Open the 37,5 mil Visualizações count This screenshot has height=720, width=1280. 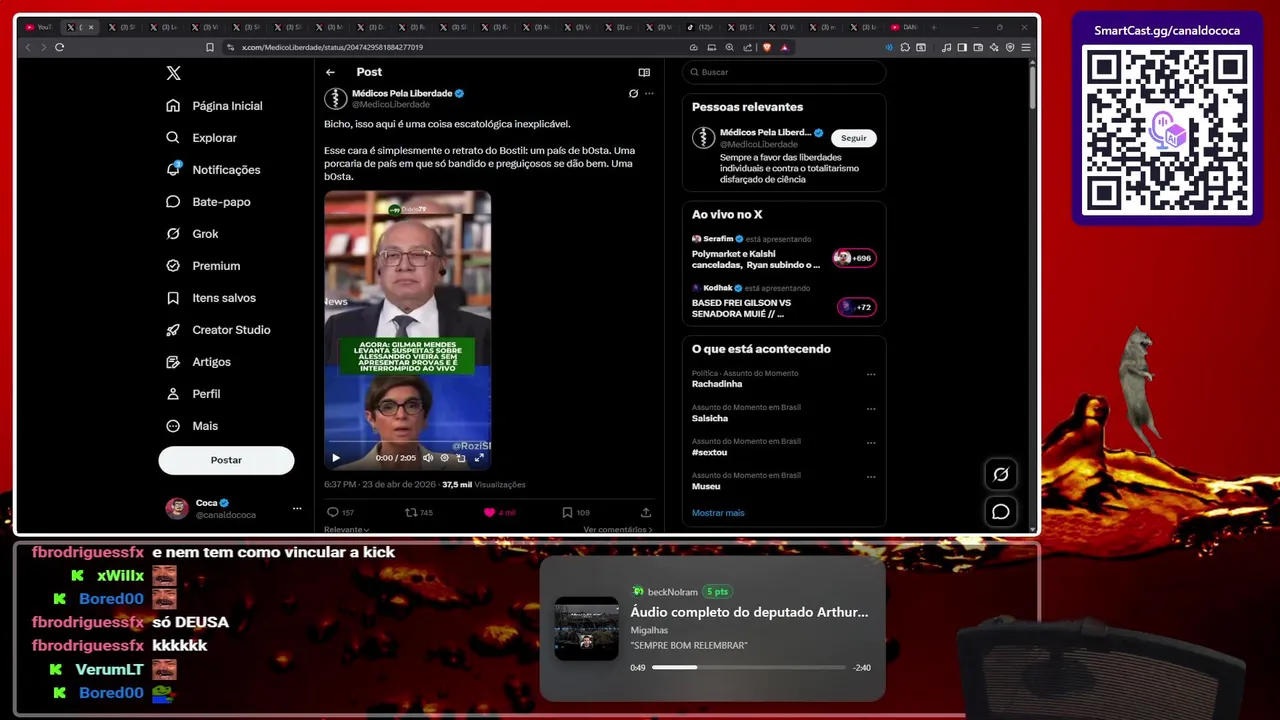484,485
